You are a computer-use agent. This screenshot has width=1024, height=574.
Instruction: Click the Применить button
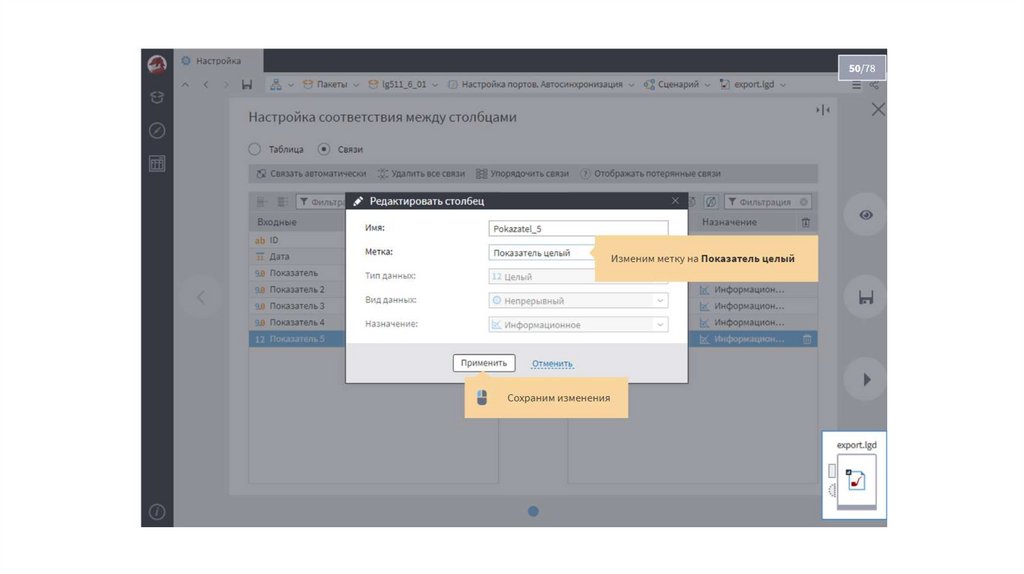tap(484, 363)
